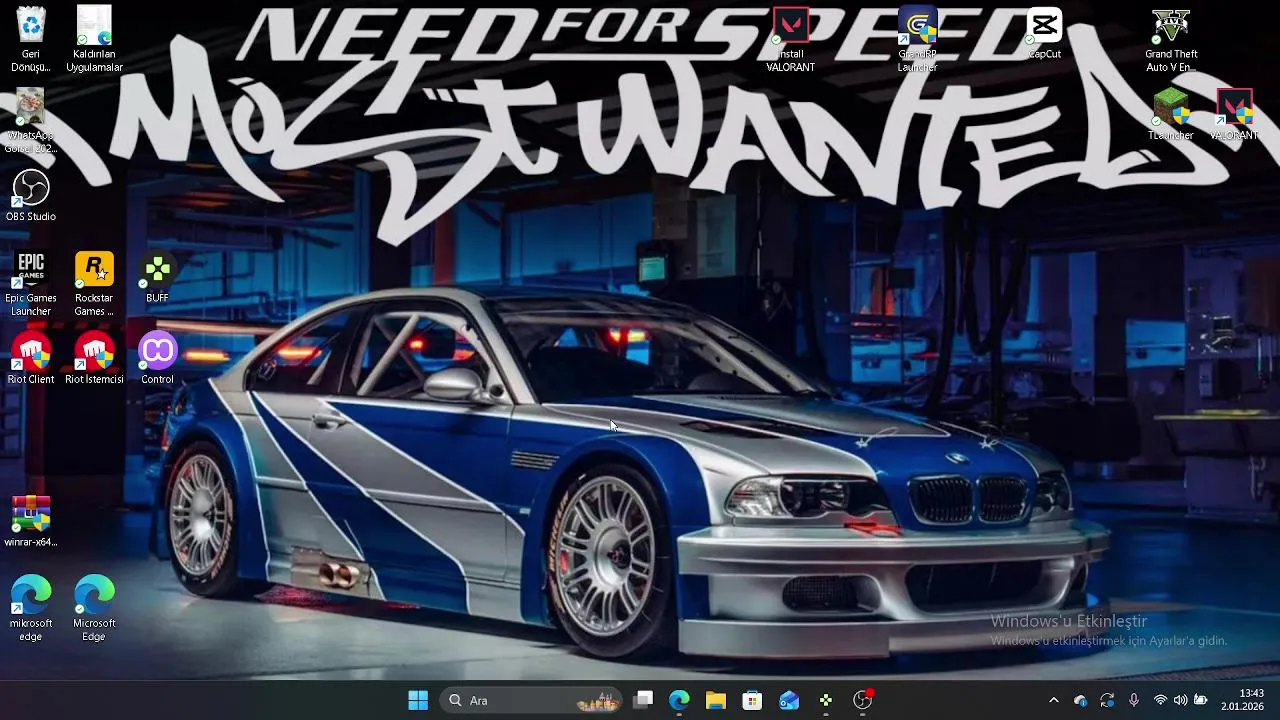Viewport: 1280px width, 720px height.
Task: Open the volume speaker tray icon
Action: 1180,700
